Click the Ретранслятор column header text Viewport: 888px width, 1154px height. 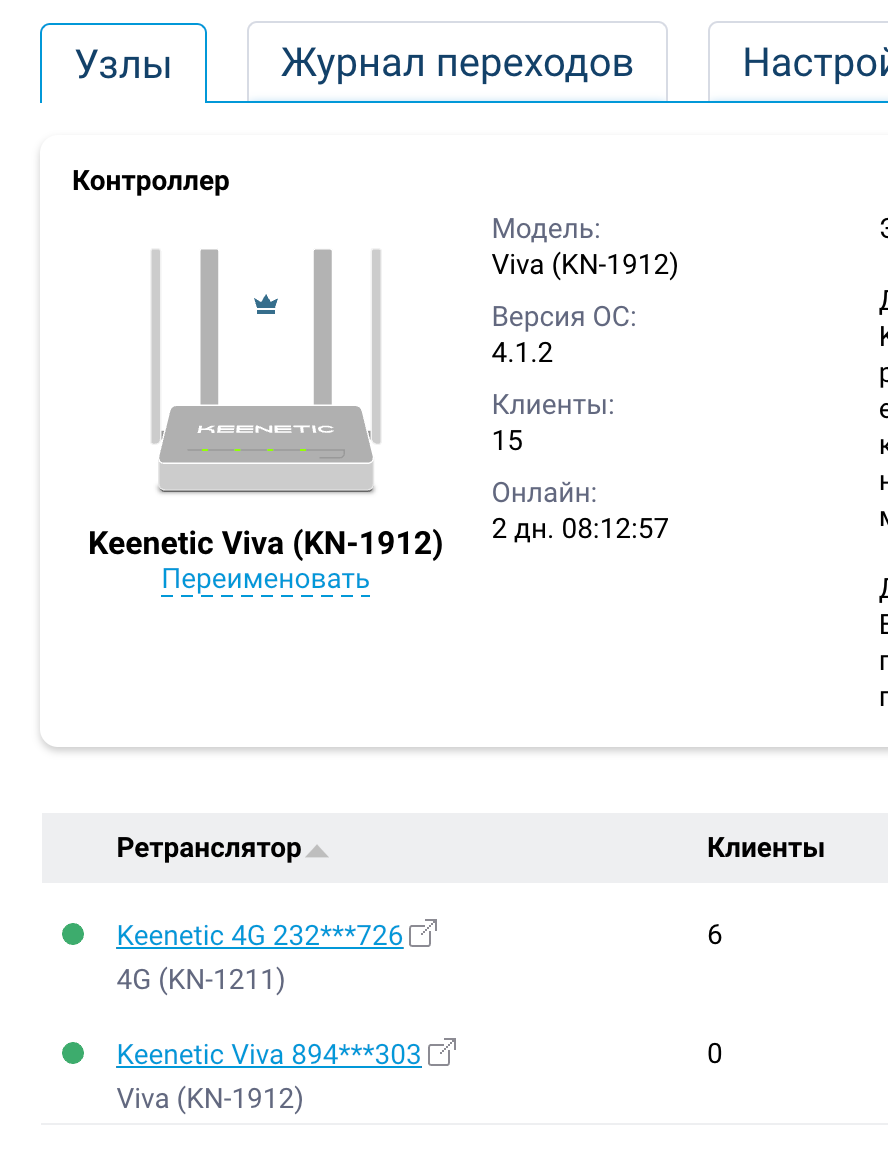[x=209, y=848]
